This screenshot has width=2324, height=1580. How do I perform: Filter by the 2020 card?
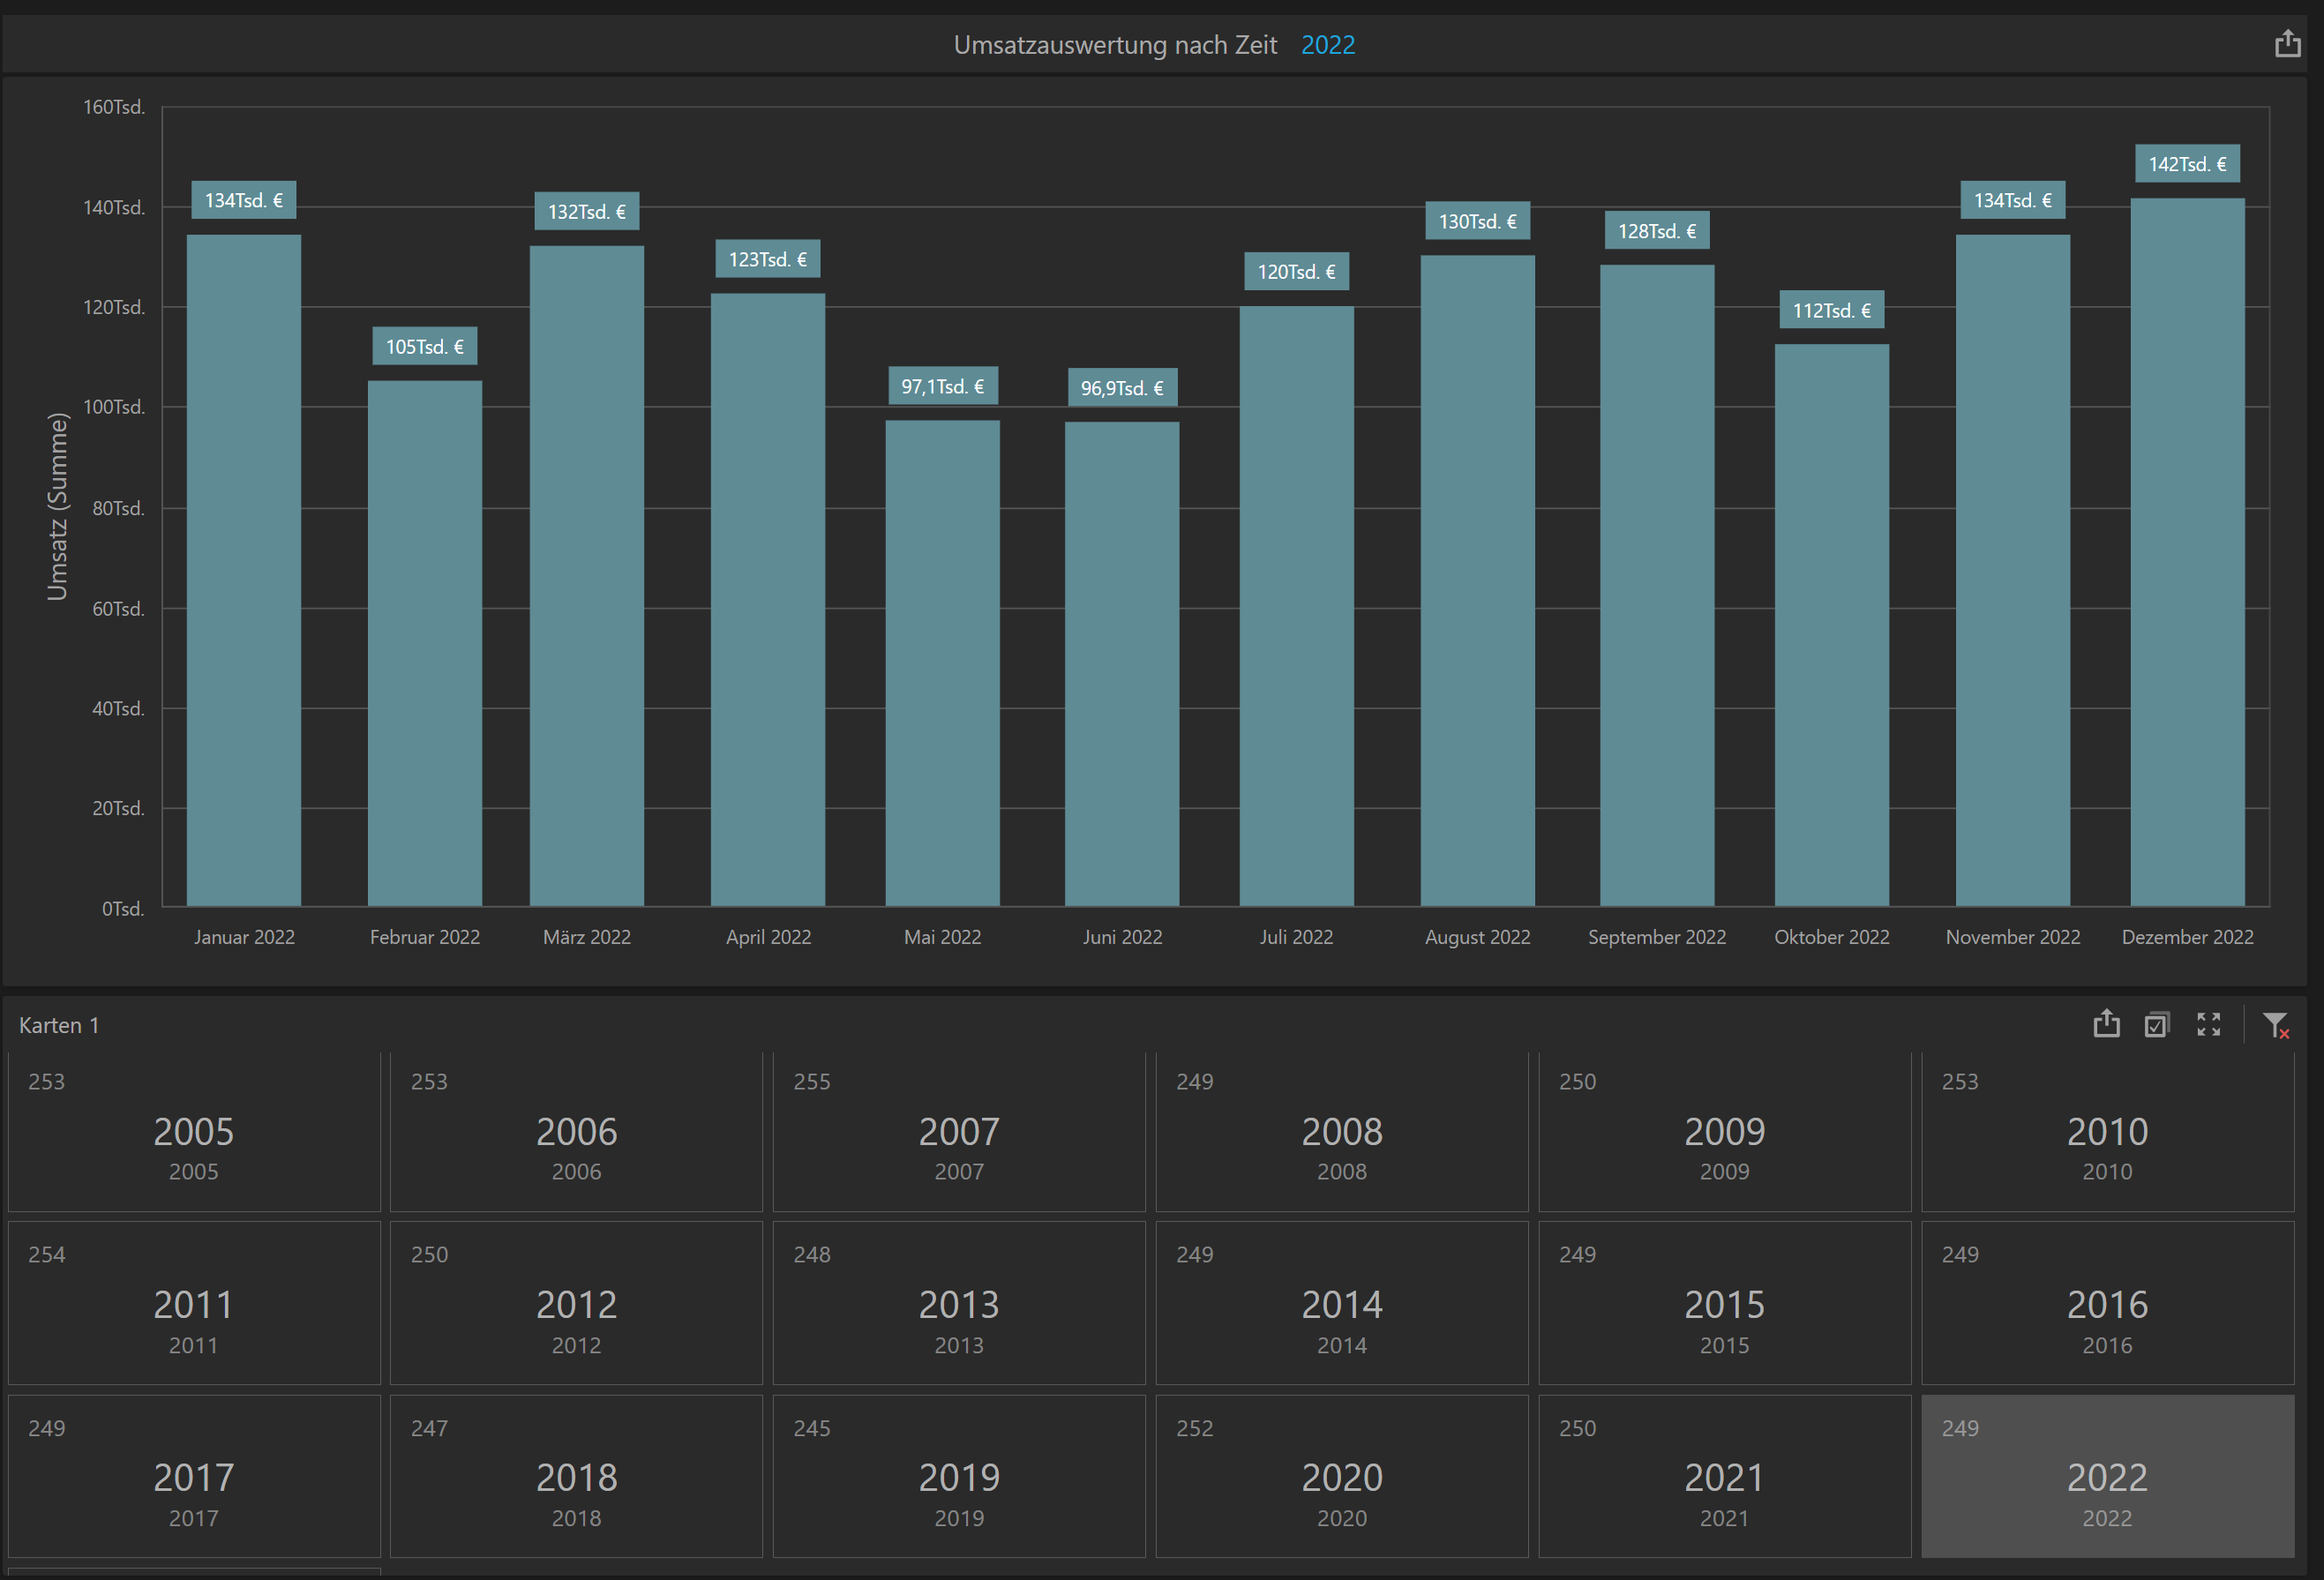tap(1342, 1476)
